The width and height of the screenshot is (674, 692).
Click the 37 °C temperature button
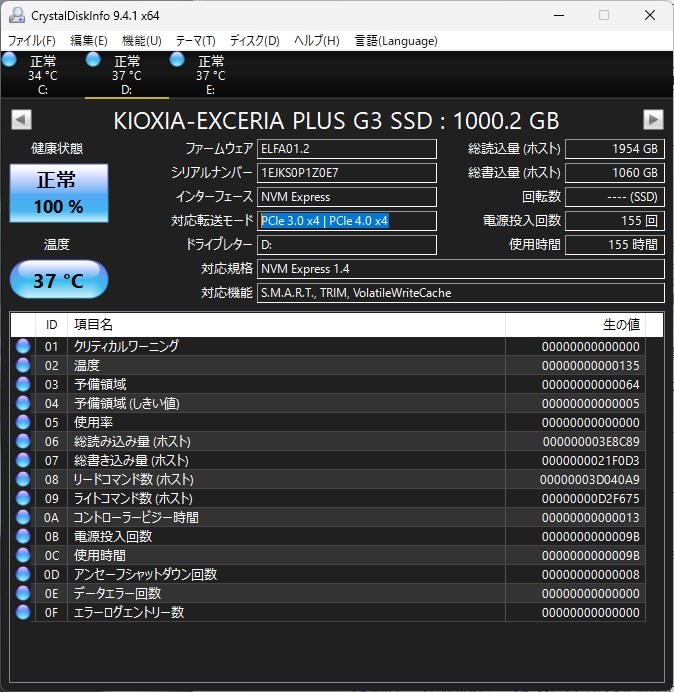click(59, 279)
